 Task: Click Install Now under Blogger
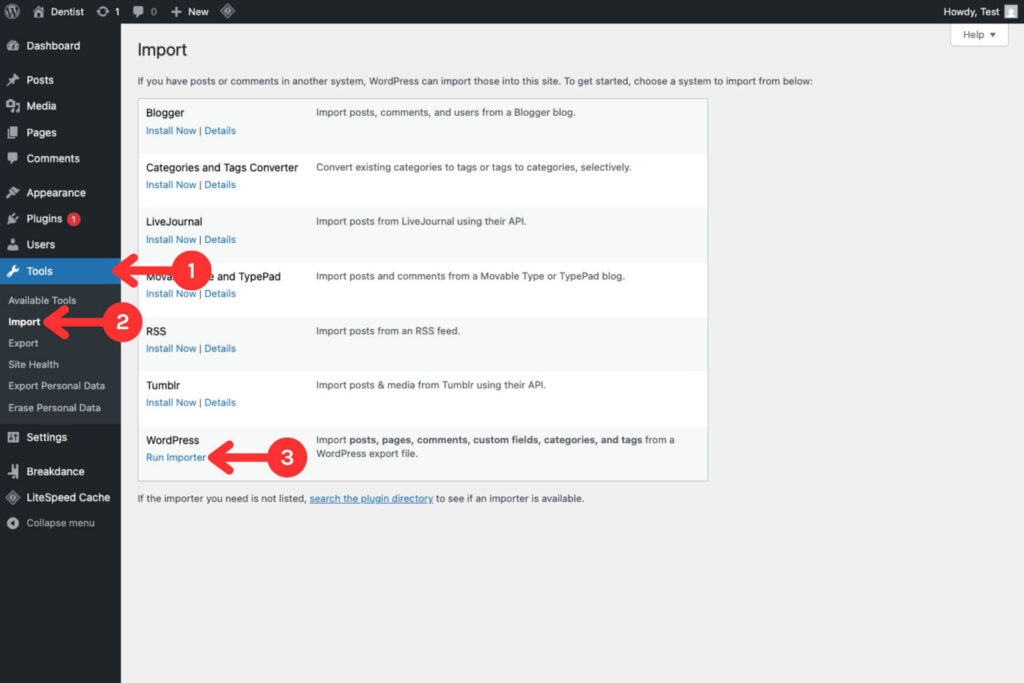(x=171, y=131)
